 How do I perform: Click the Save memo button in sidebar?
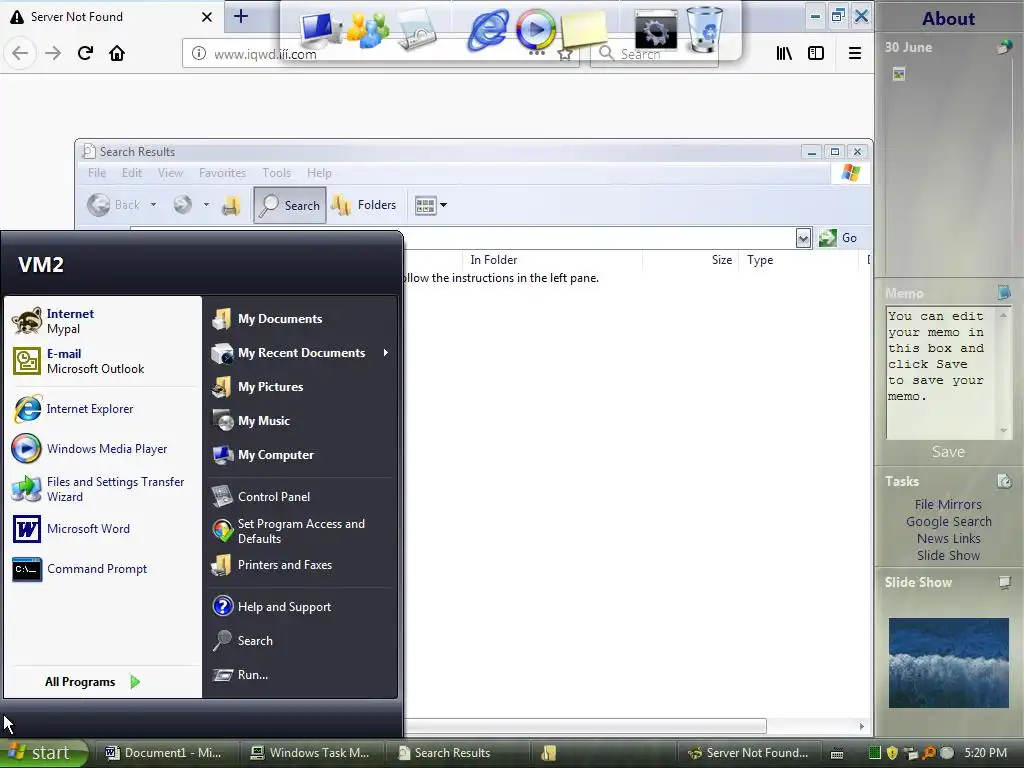click(x=948, y=452)
